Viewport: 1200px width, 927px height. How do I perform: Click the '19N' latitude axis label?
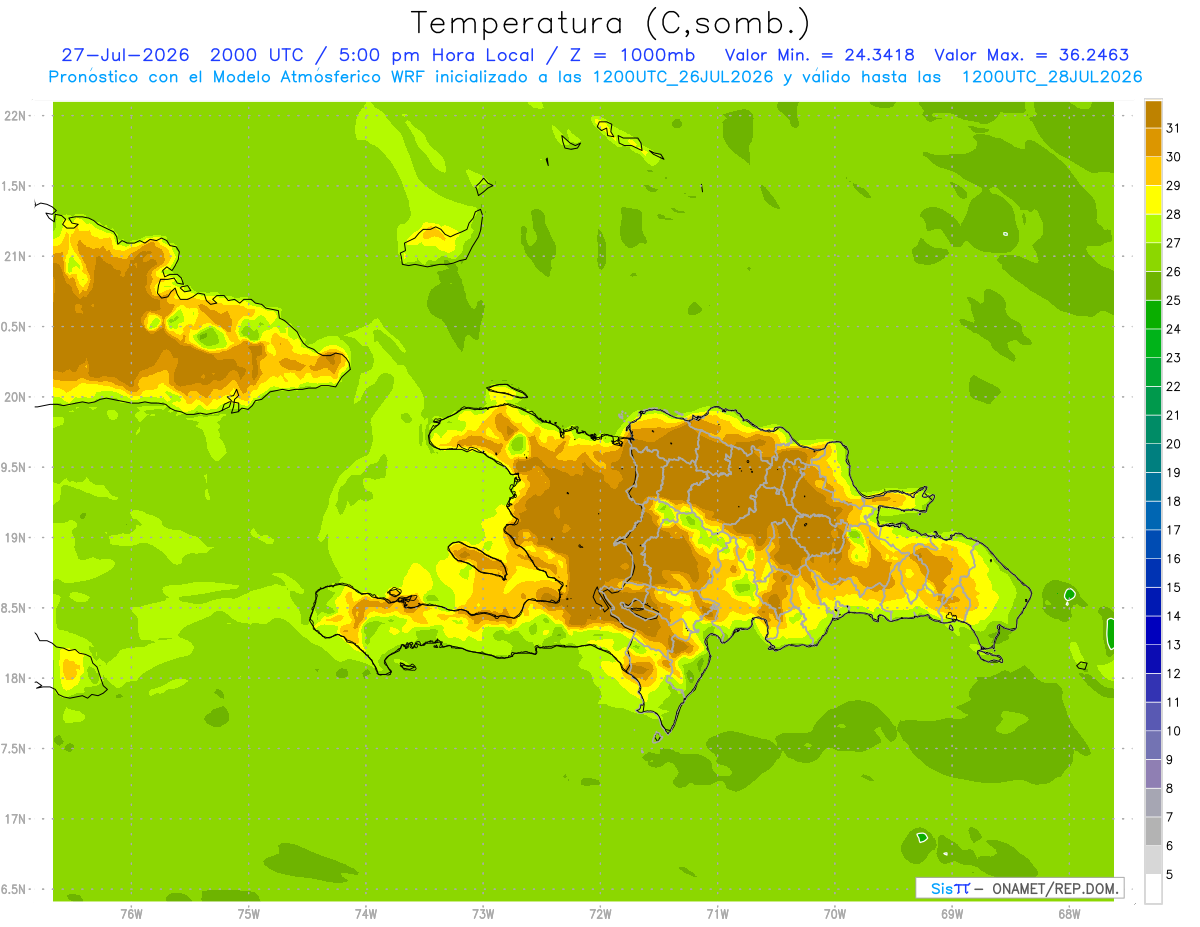coord(14,538)
